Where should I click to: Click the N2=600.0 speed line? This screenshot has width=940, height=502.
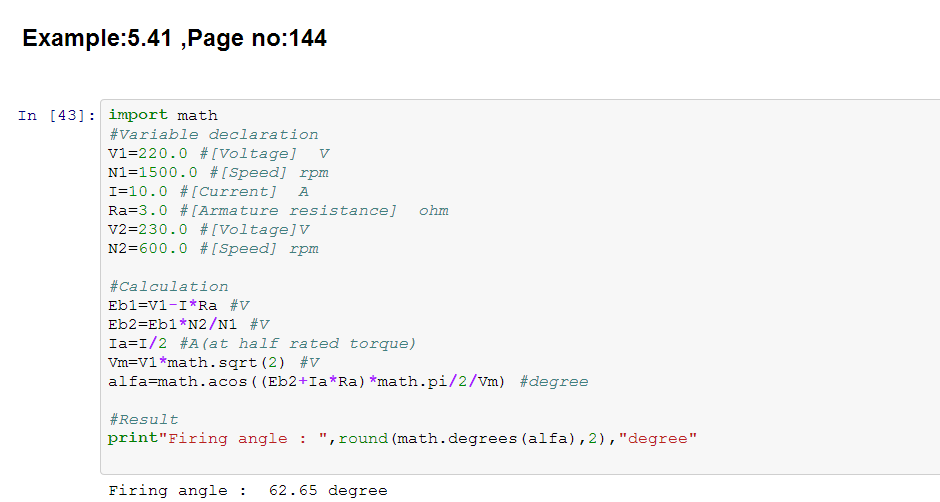(x=213, y=248)
